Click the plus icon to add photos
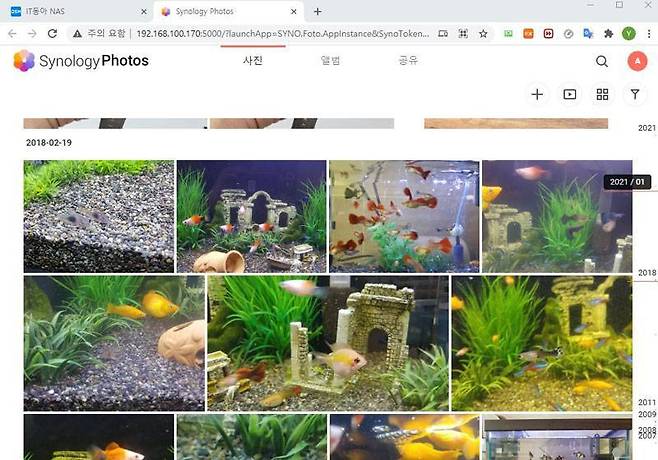This screenshot has width=658, height=460. [x=537, y=94]
